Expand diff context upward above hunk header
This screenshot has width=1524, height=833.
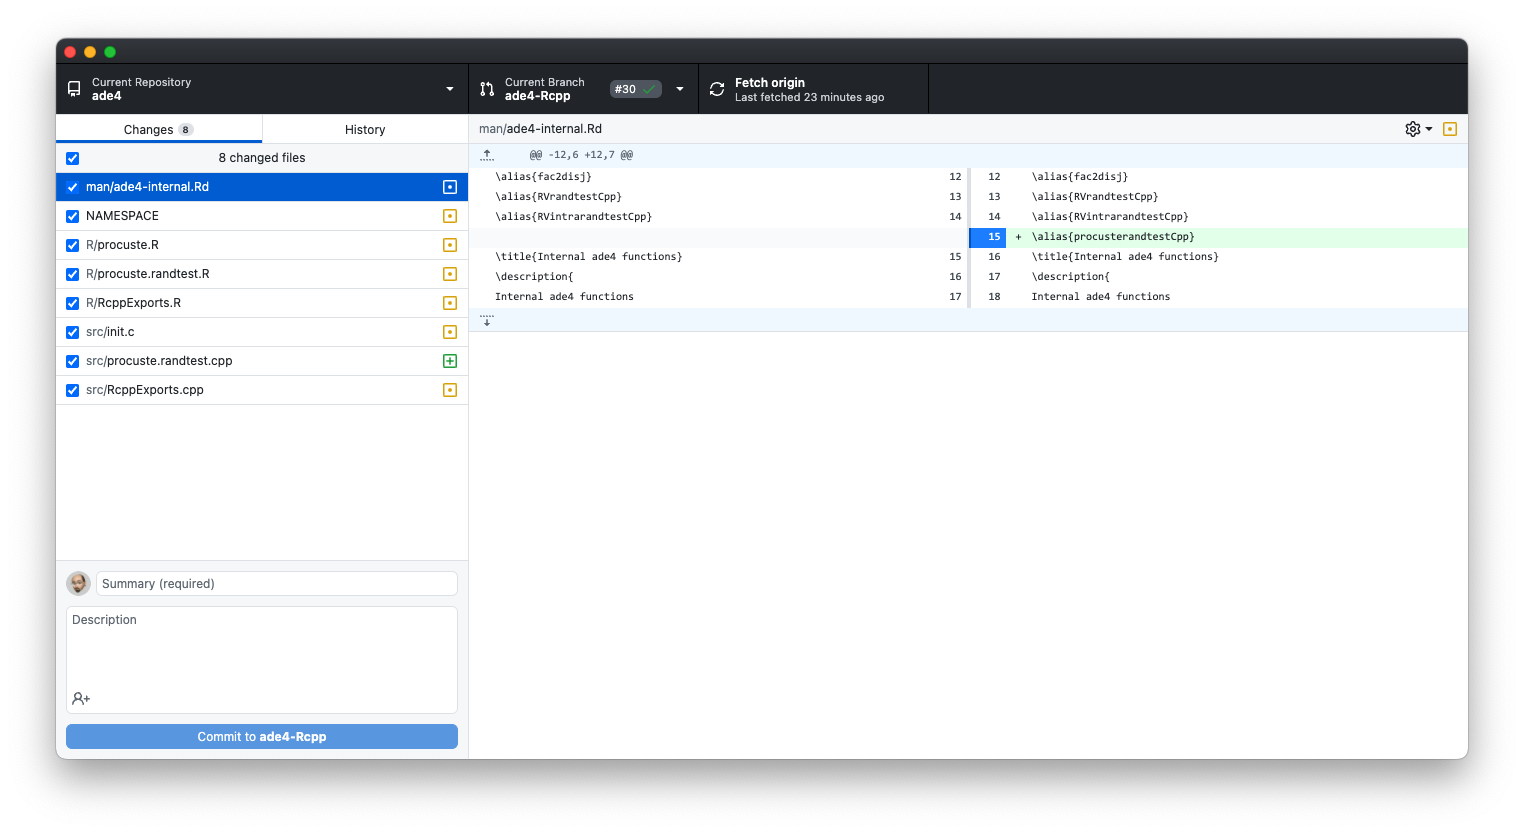(x=487, y=155)
